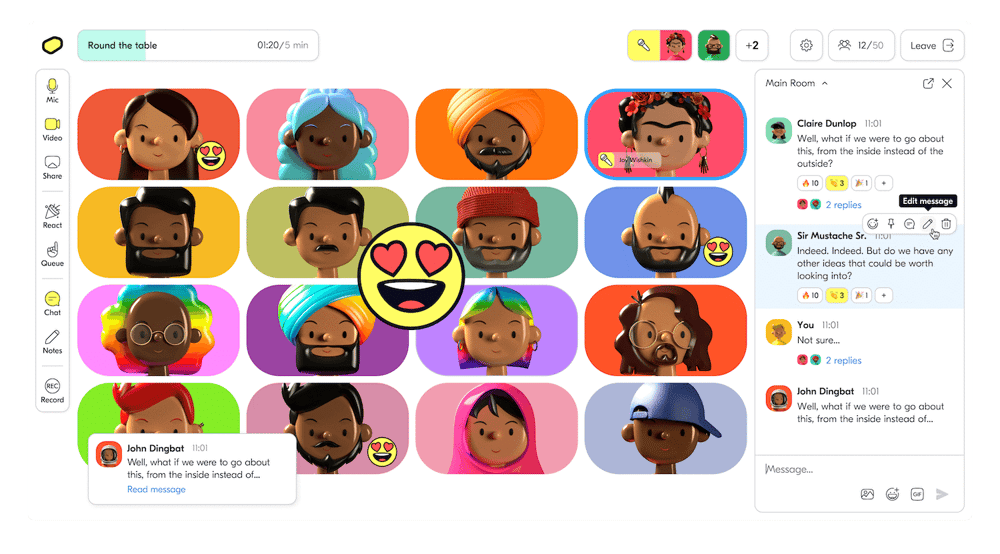The image size is (1000, 554).
Task: Click the Edit message pencil icon
Action: pos(927,224)
